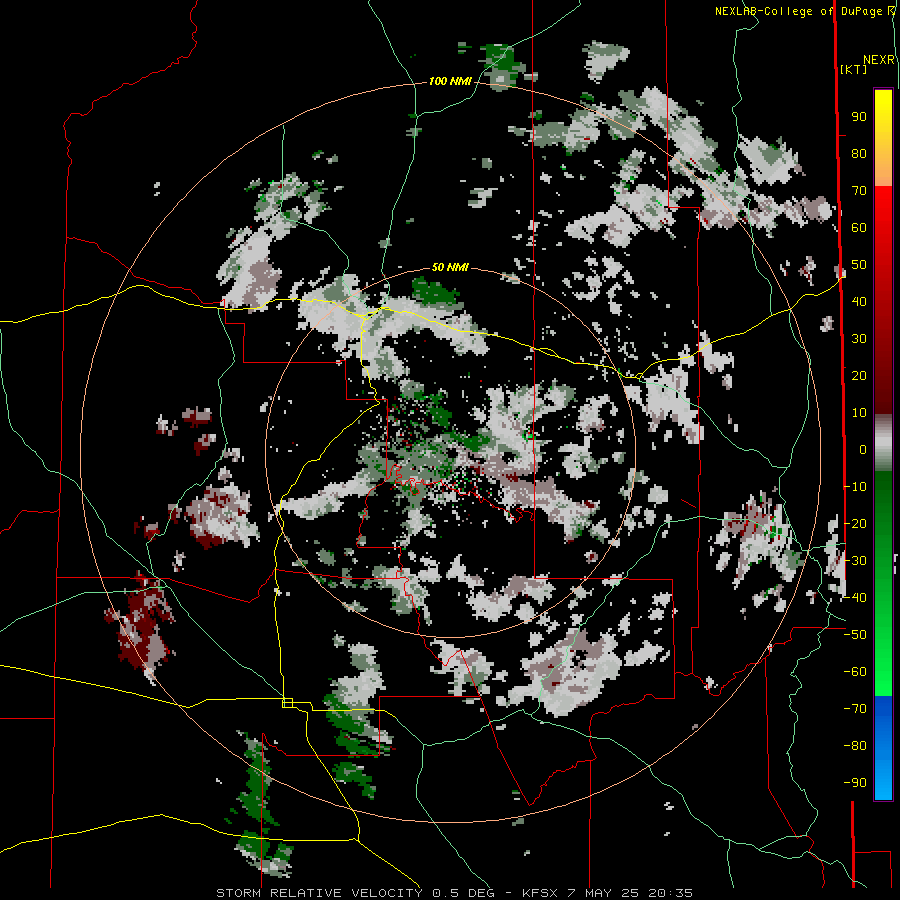This screenshot has height=900, width=900.
Task: Click the "7 MAY 25" date text
Action: [603, 893]
